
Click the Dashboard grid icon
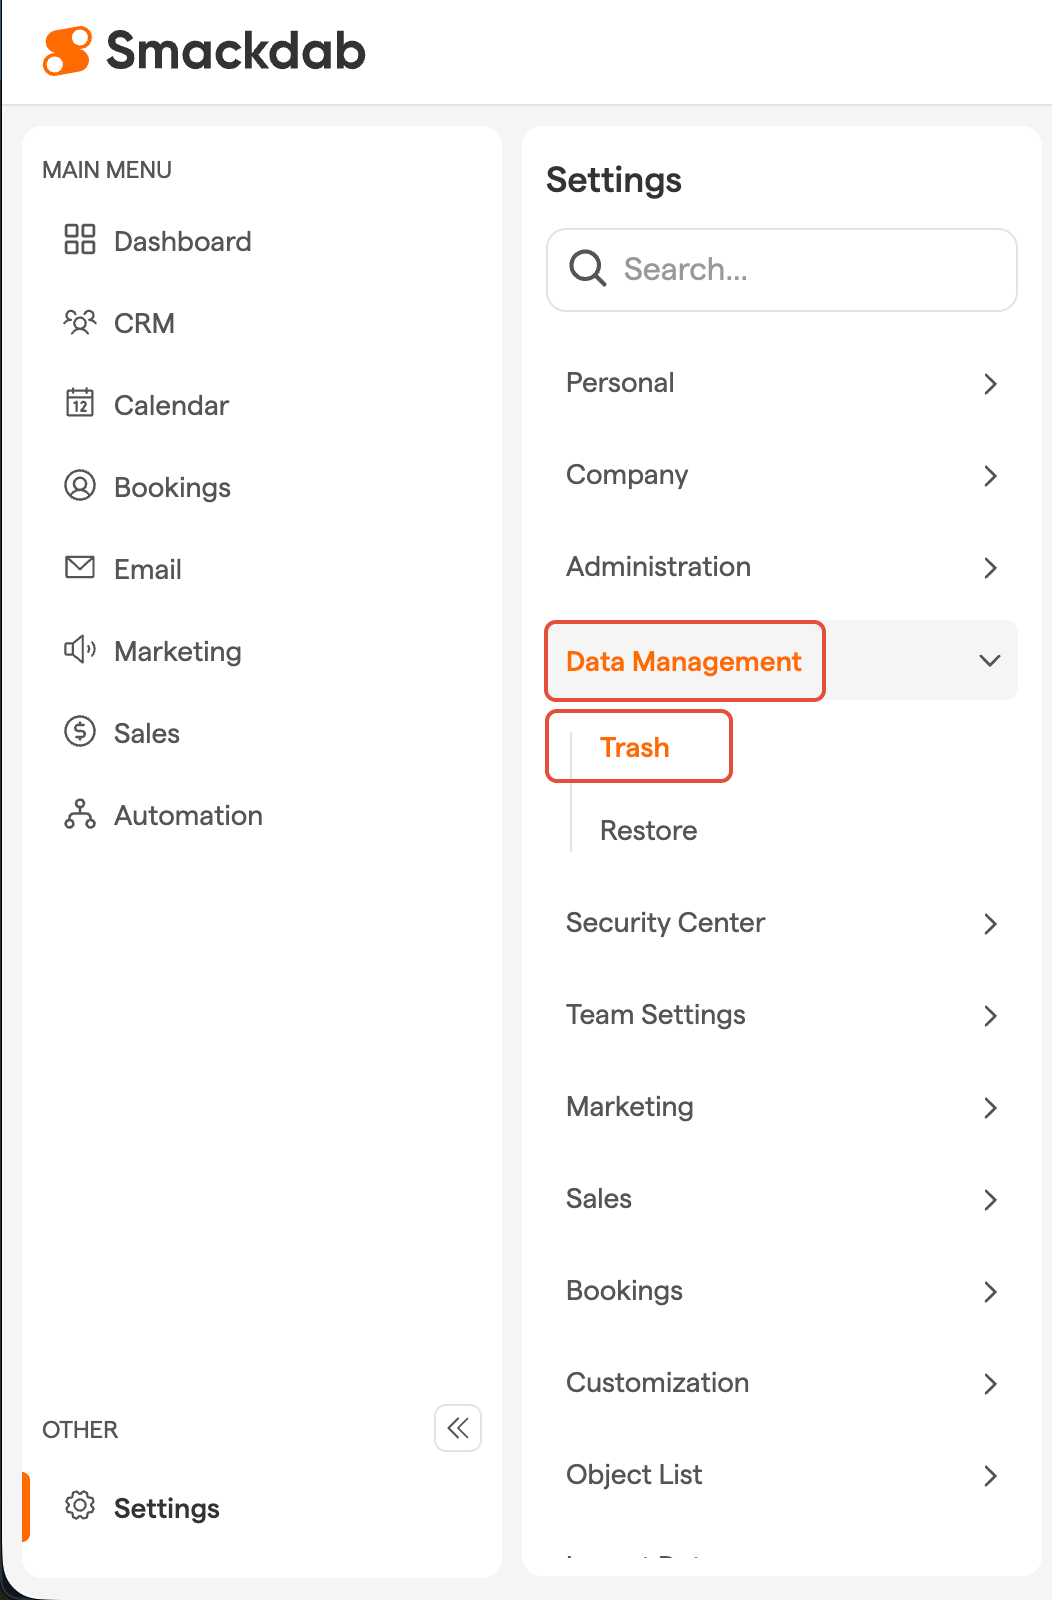coord(79,240)
